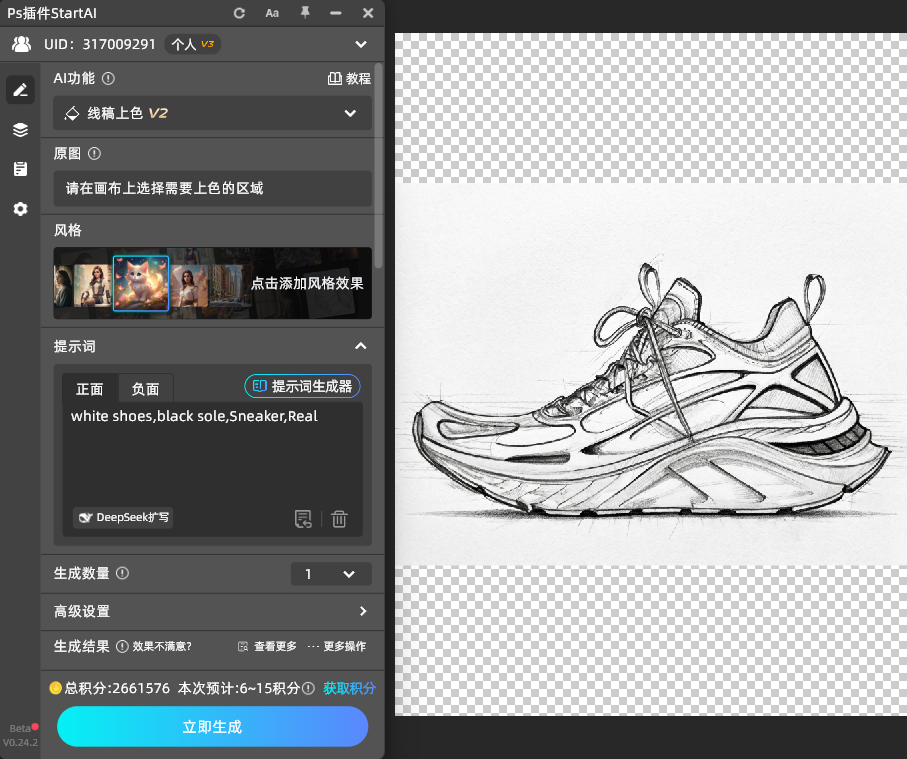Click the save prompt template icon
Screen dimensions: 907x759
[303, 519]
